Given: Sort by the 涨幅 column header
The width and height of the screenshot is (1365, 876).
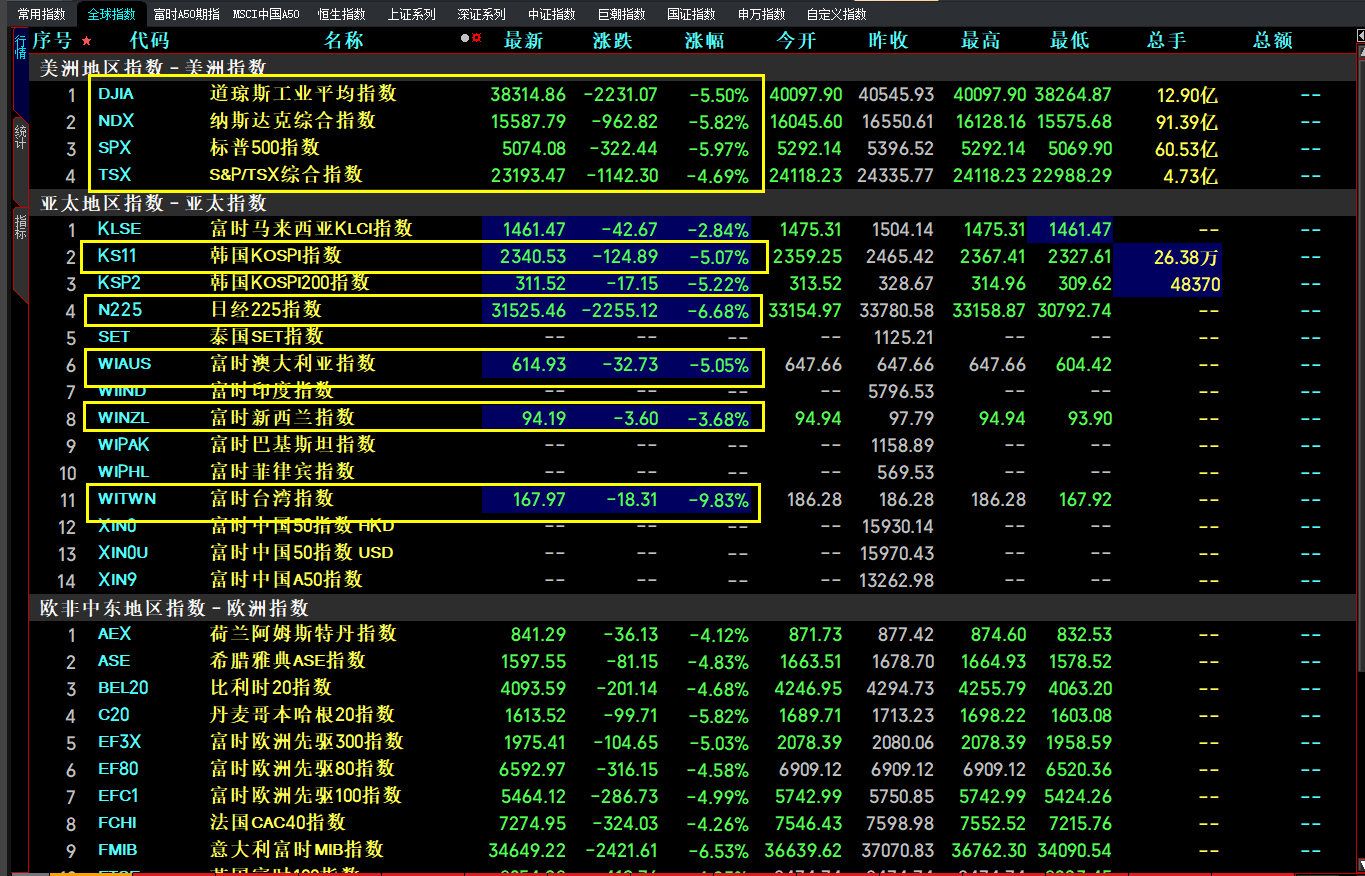Looking at the screenshot, I should point(704,41).
